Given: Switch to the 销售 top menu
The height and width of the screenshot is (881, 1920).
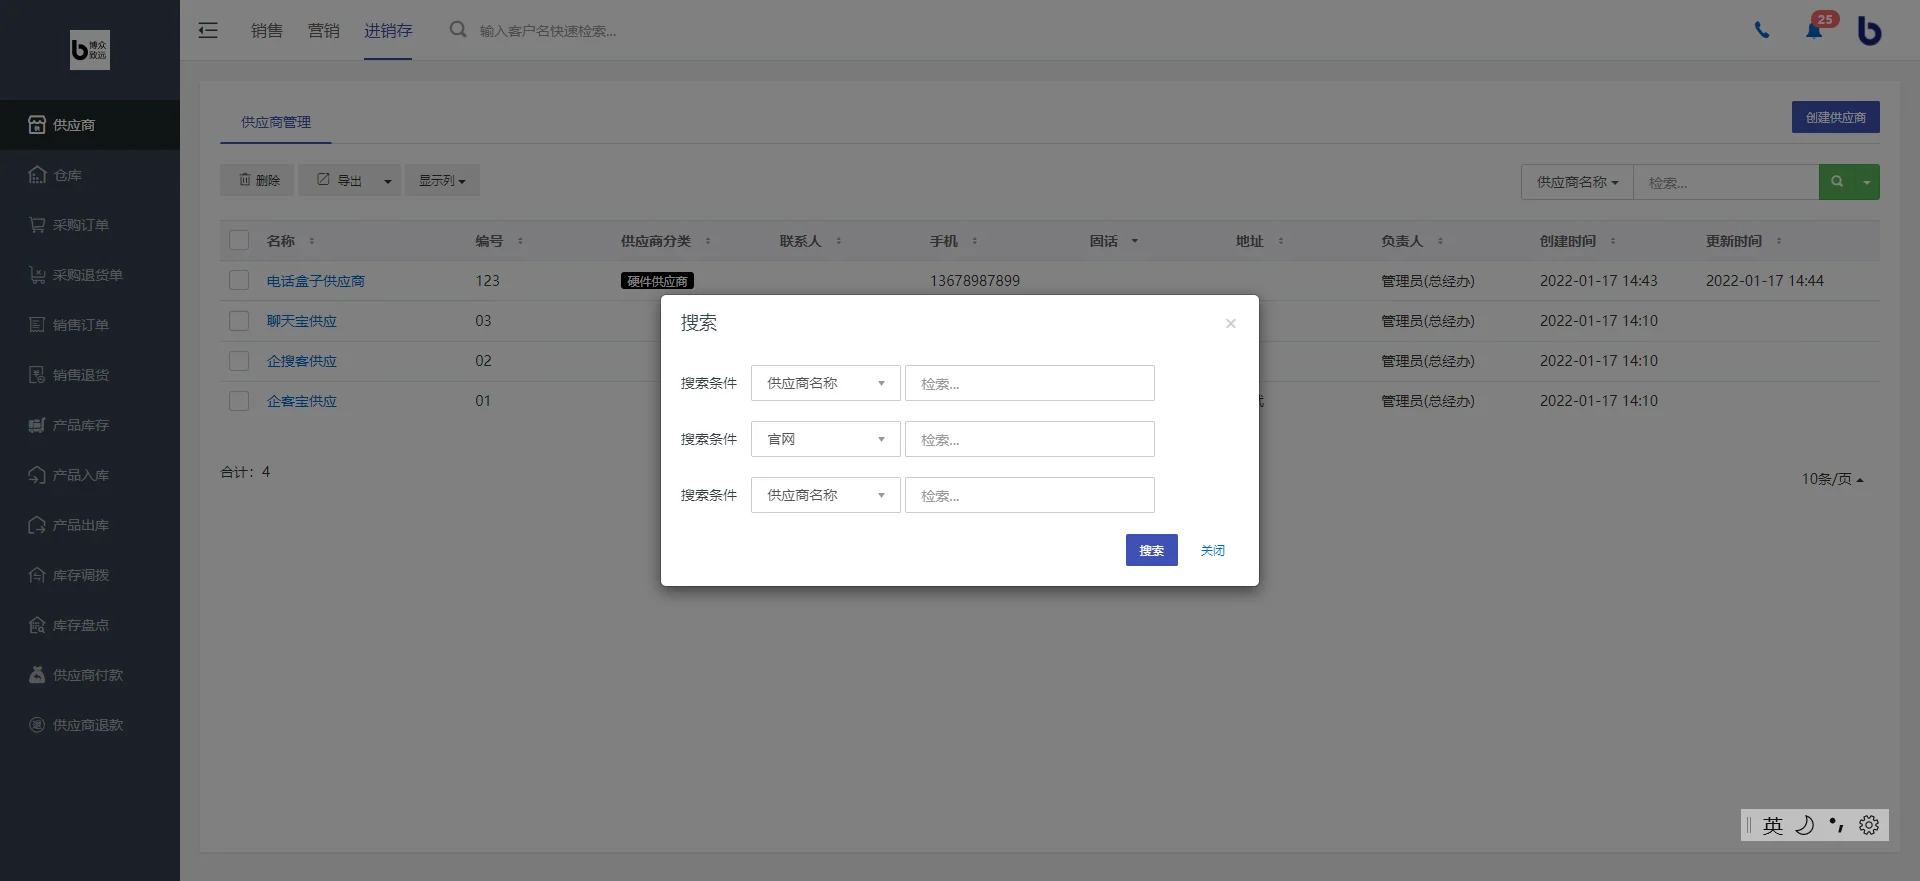Looking at the screenshot, I should point(267,30).
